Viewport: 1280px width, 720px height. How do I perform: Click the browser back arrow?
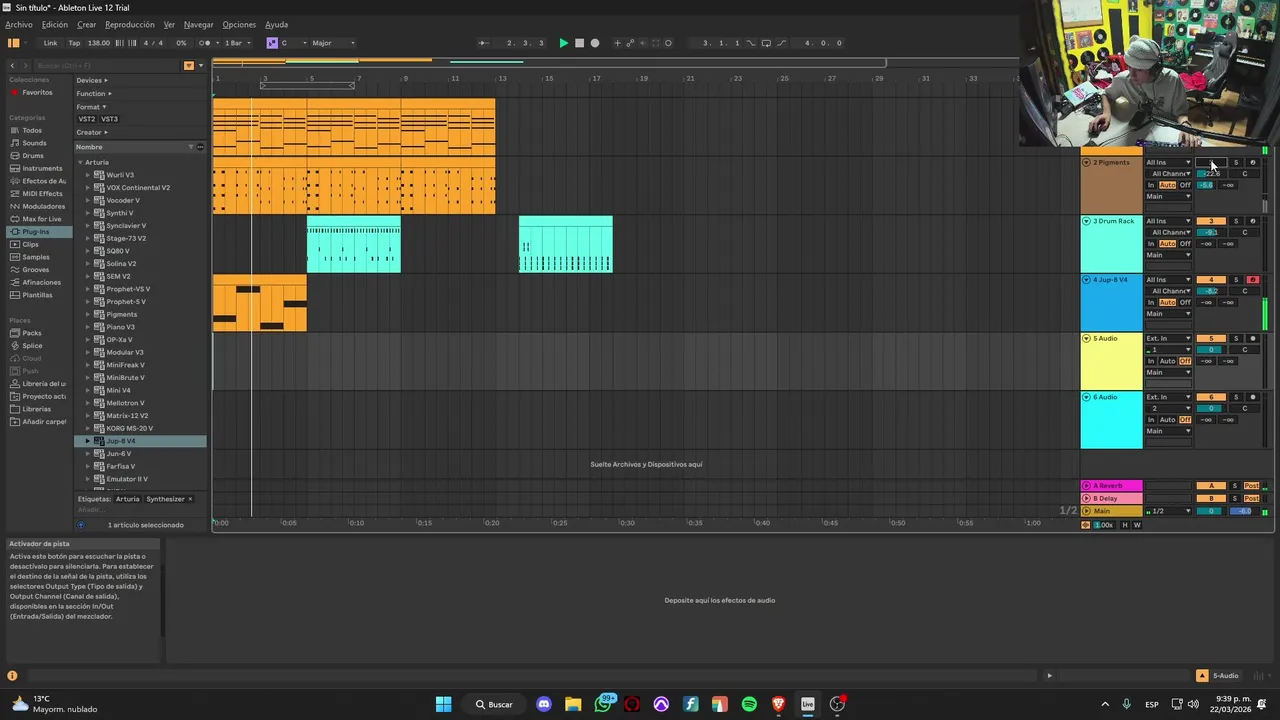tap(12, 65)
